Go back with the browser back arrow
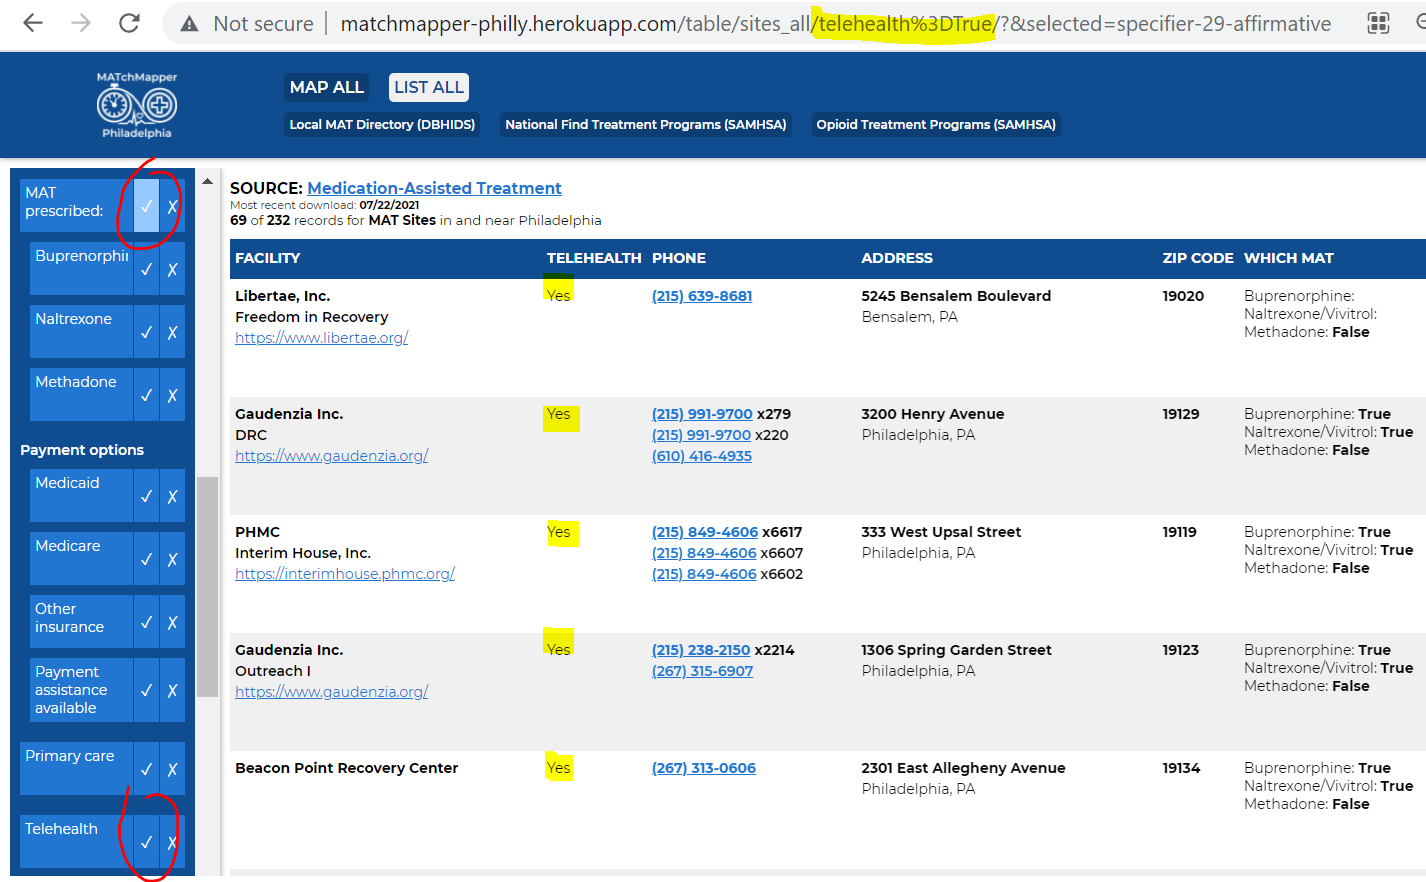 (33, 23)
